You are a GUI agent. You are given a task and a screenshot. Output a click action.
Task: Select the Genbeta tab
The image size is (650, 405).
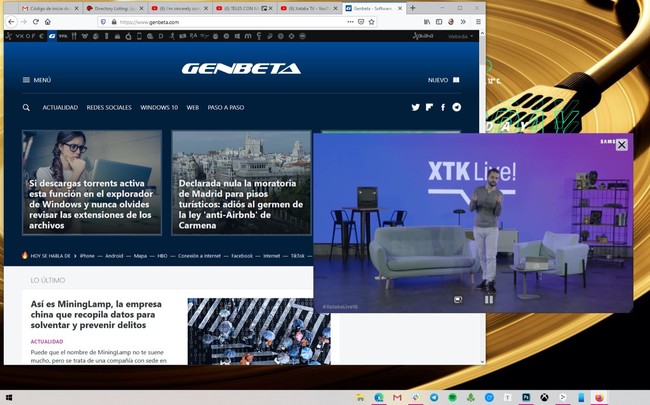tap(373, 8)
